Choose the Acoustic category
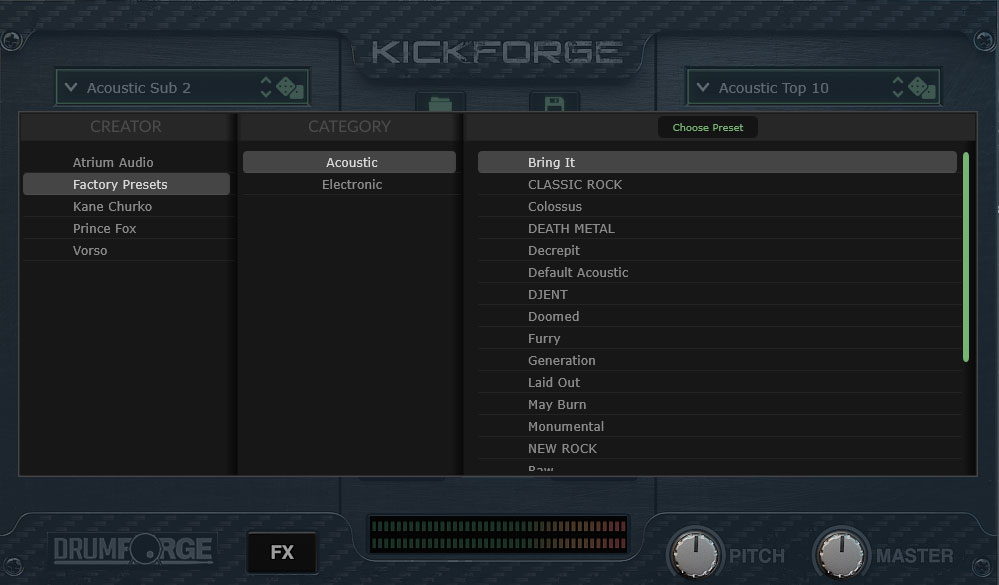The image size is (999, 585). [349, 162]
